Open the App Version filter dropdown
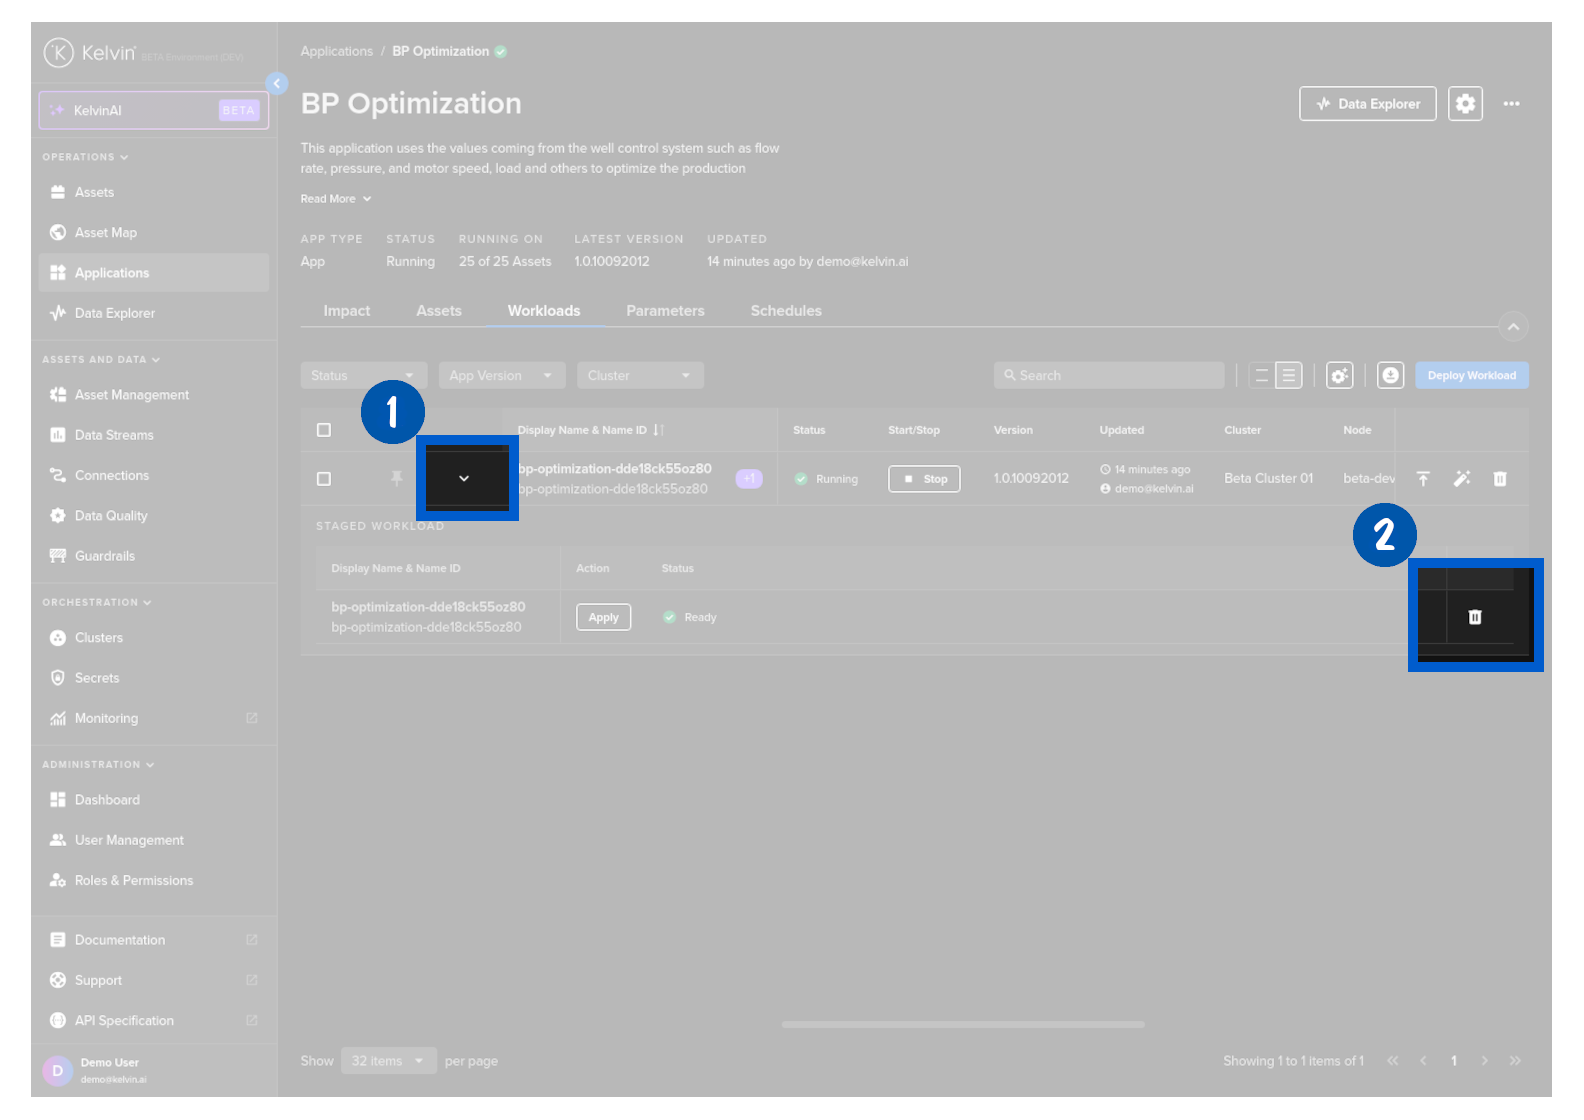Viewport: 1584px width, 1120px height. click(x=502, y=376)
